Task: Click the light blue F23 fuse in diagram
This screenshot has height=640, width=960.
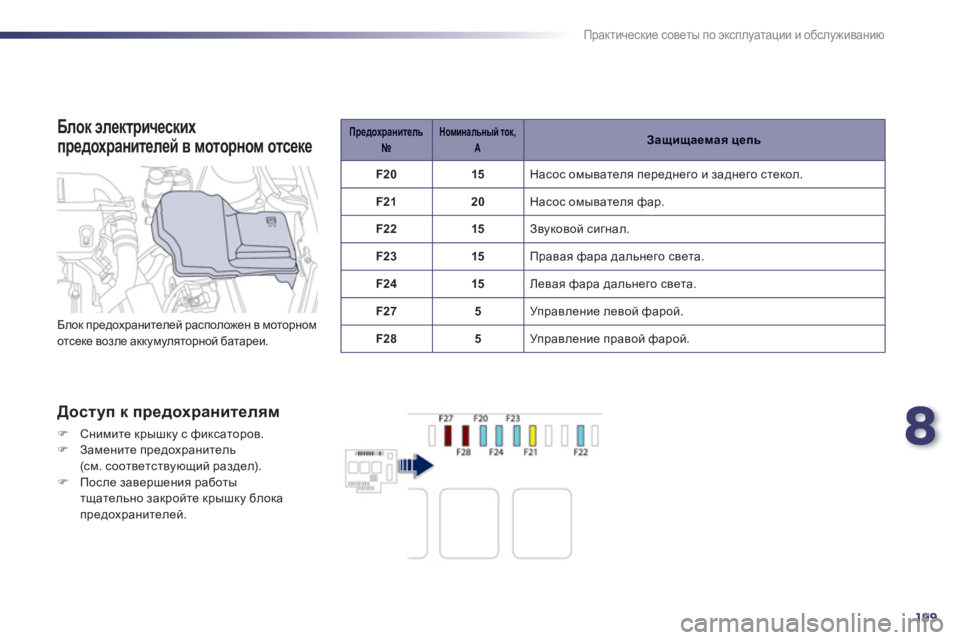Action: point(516,435)
